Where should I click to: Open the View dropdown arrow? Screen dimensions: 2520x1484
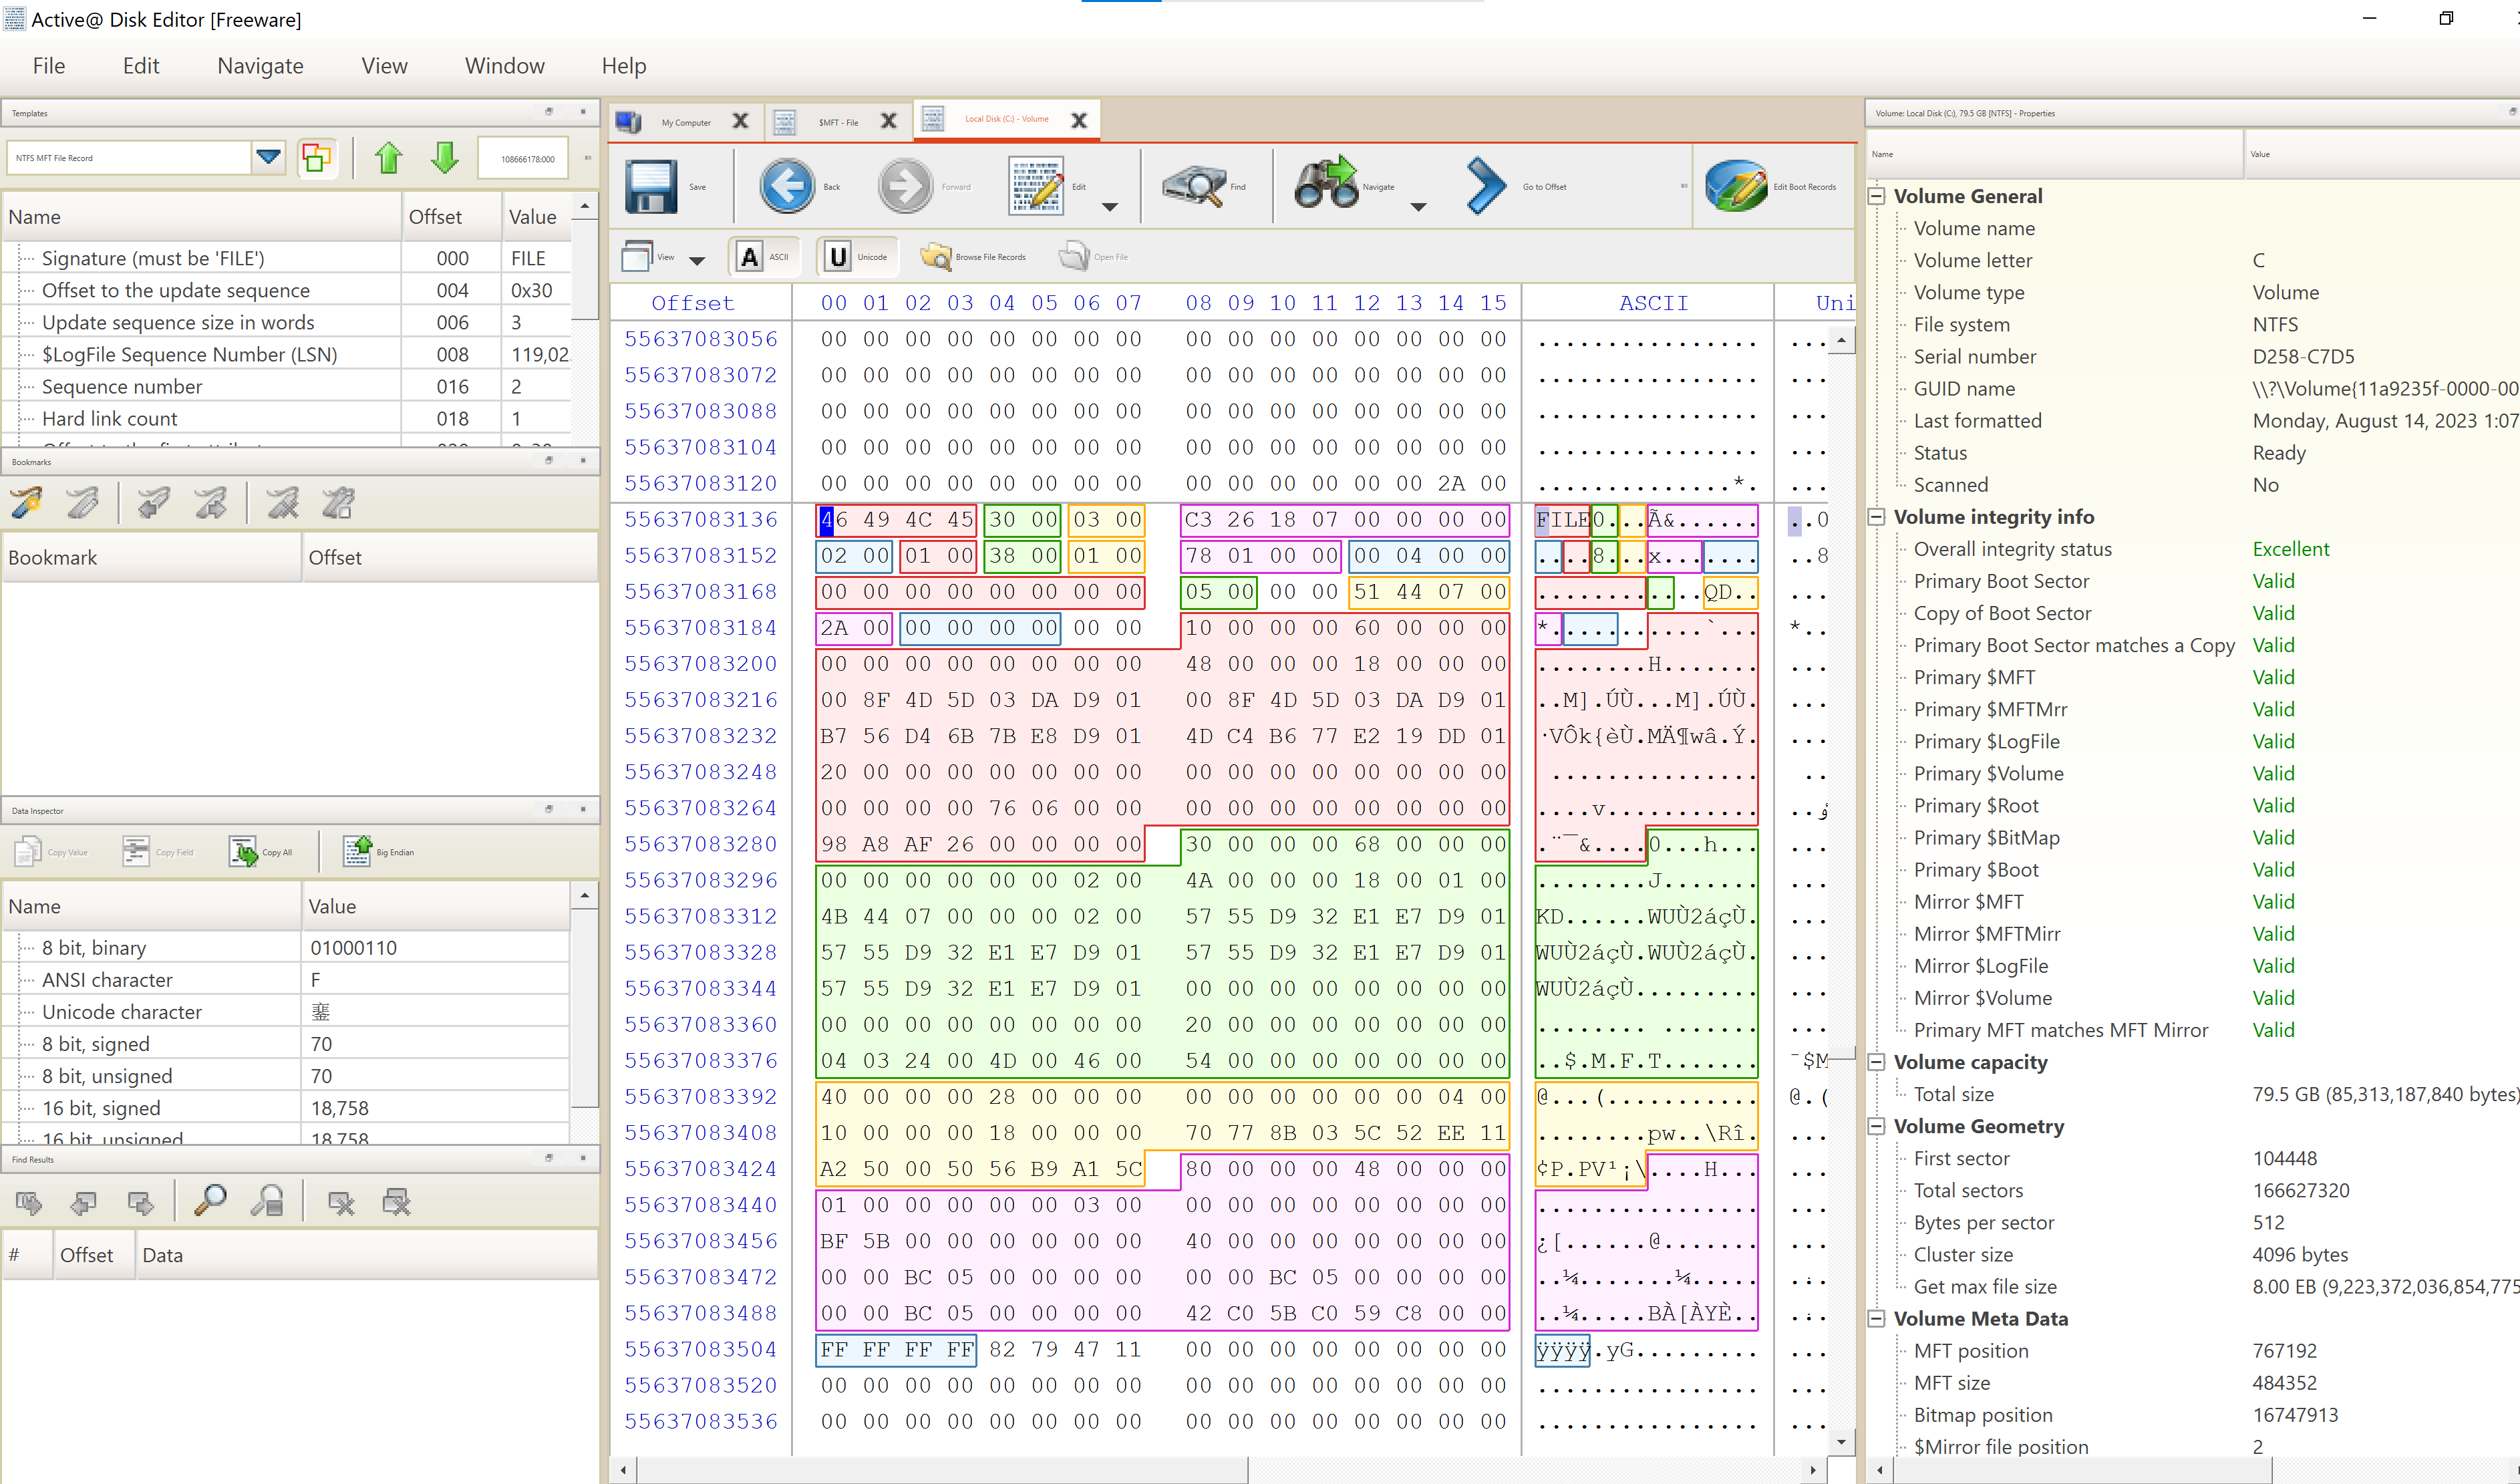coord(697,260)
